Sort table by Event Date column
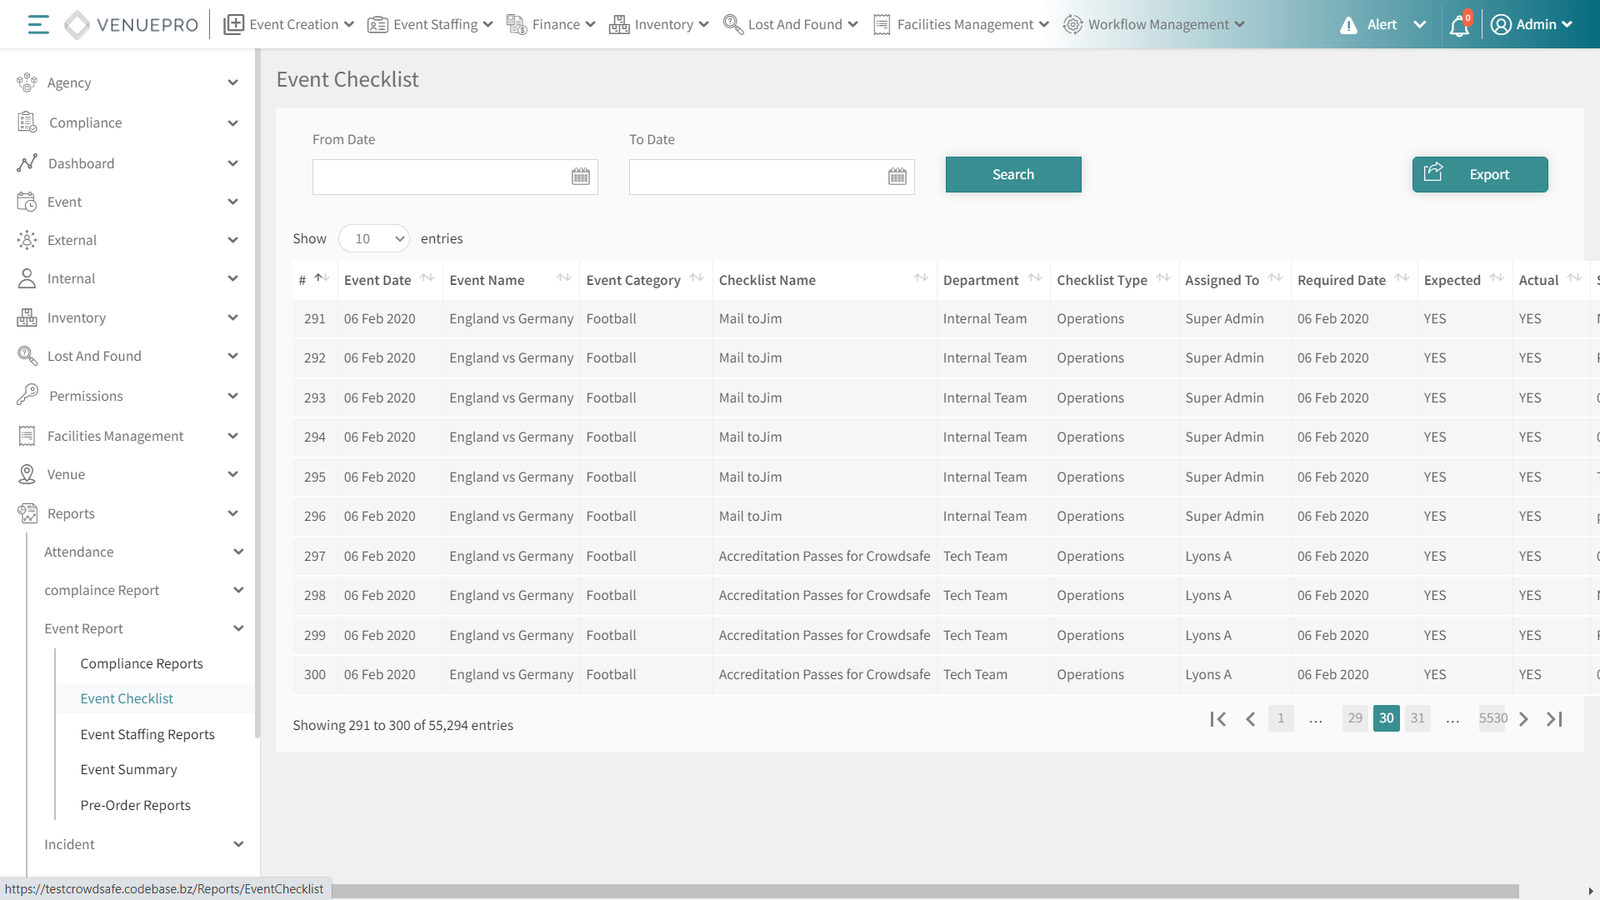1600x900 pixels. point(427,279)
